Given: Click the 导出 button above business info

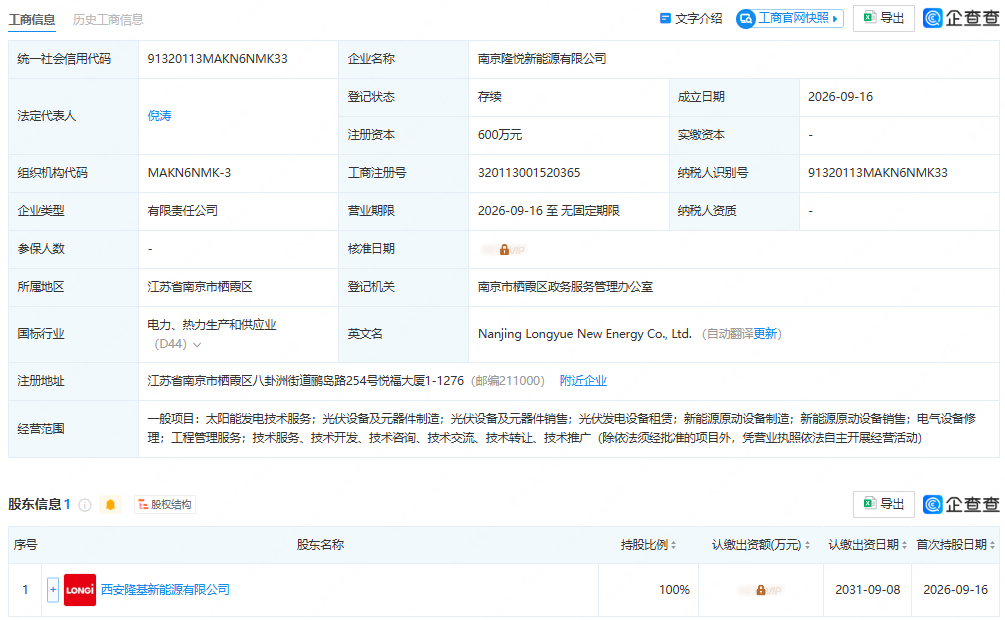Looking at the screenshot, I should point(883,19).
